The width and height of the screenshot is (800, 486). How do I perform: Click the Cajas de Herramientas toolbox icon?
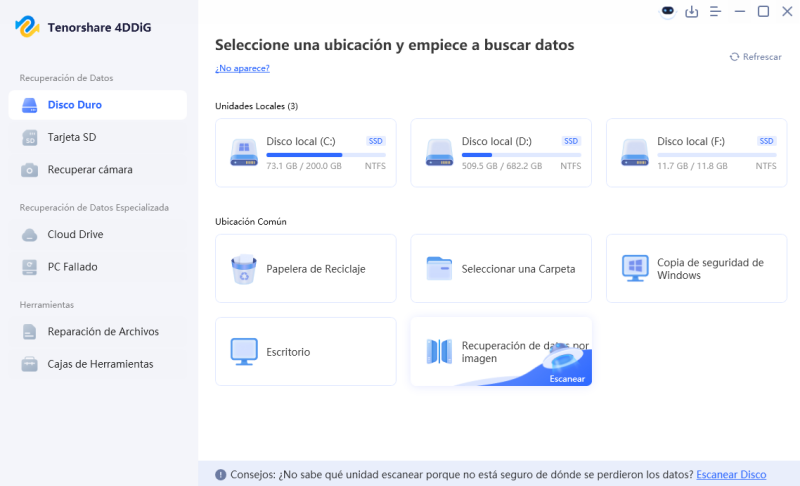pyautogui.click(x=30, y=364)
